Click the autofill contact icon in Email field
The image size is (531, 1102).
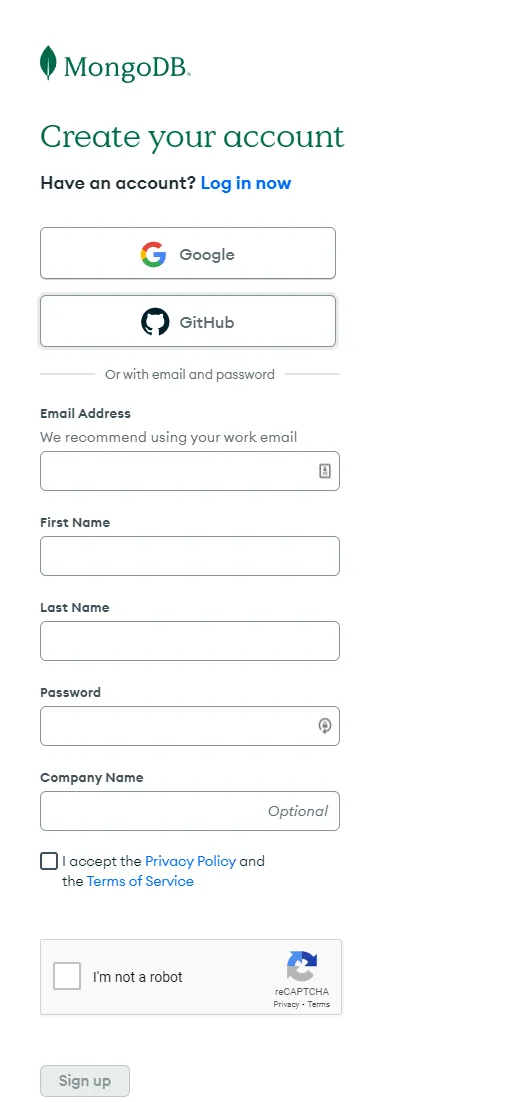324,471
